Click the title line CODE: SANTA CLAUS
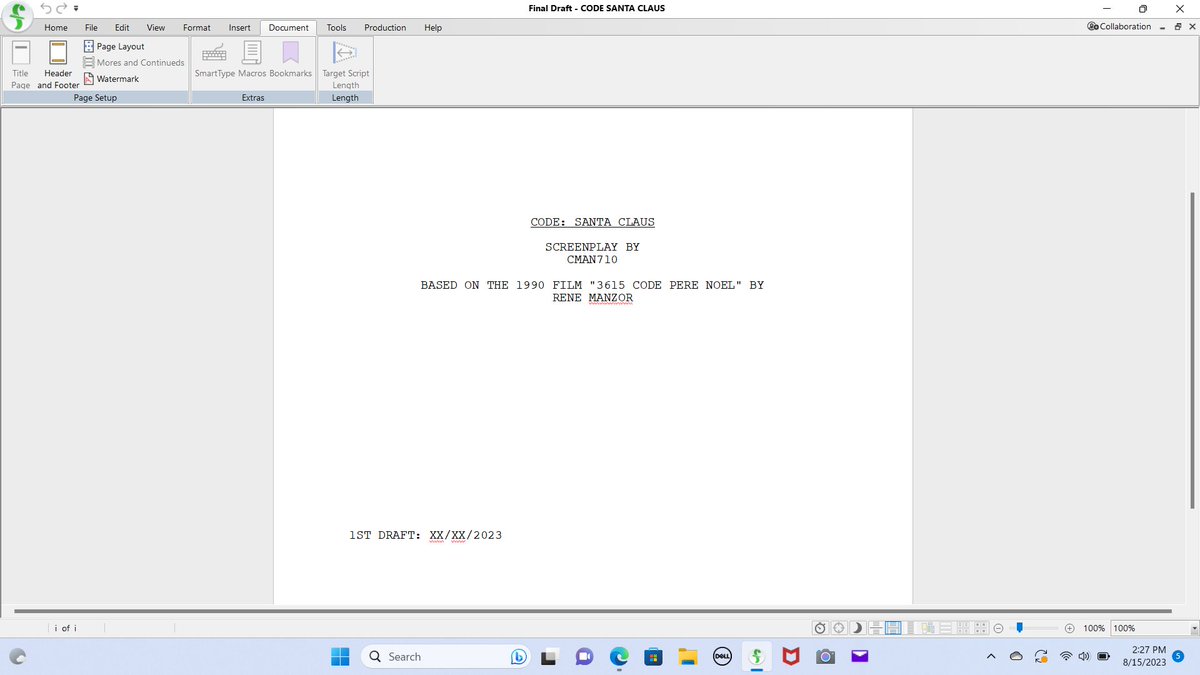 [593, 222]
